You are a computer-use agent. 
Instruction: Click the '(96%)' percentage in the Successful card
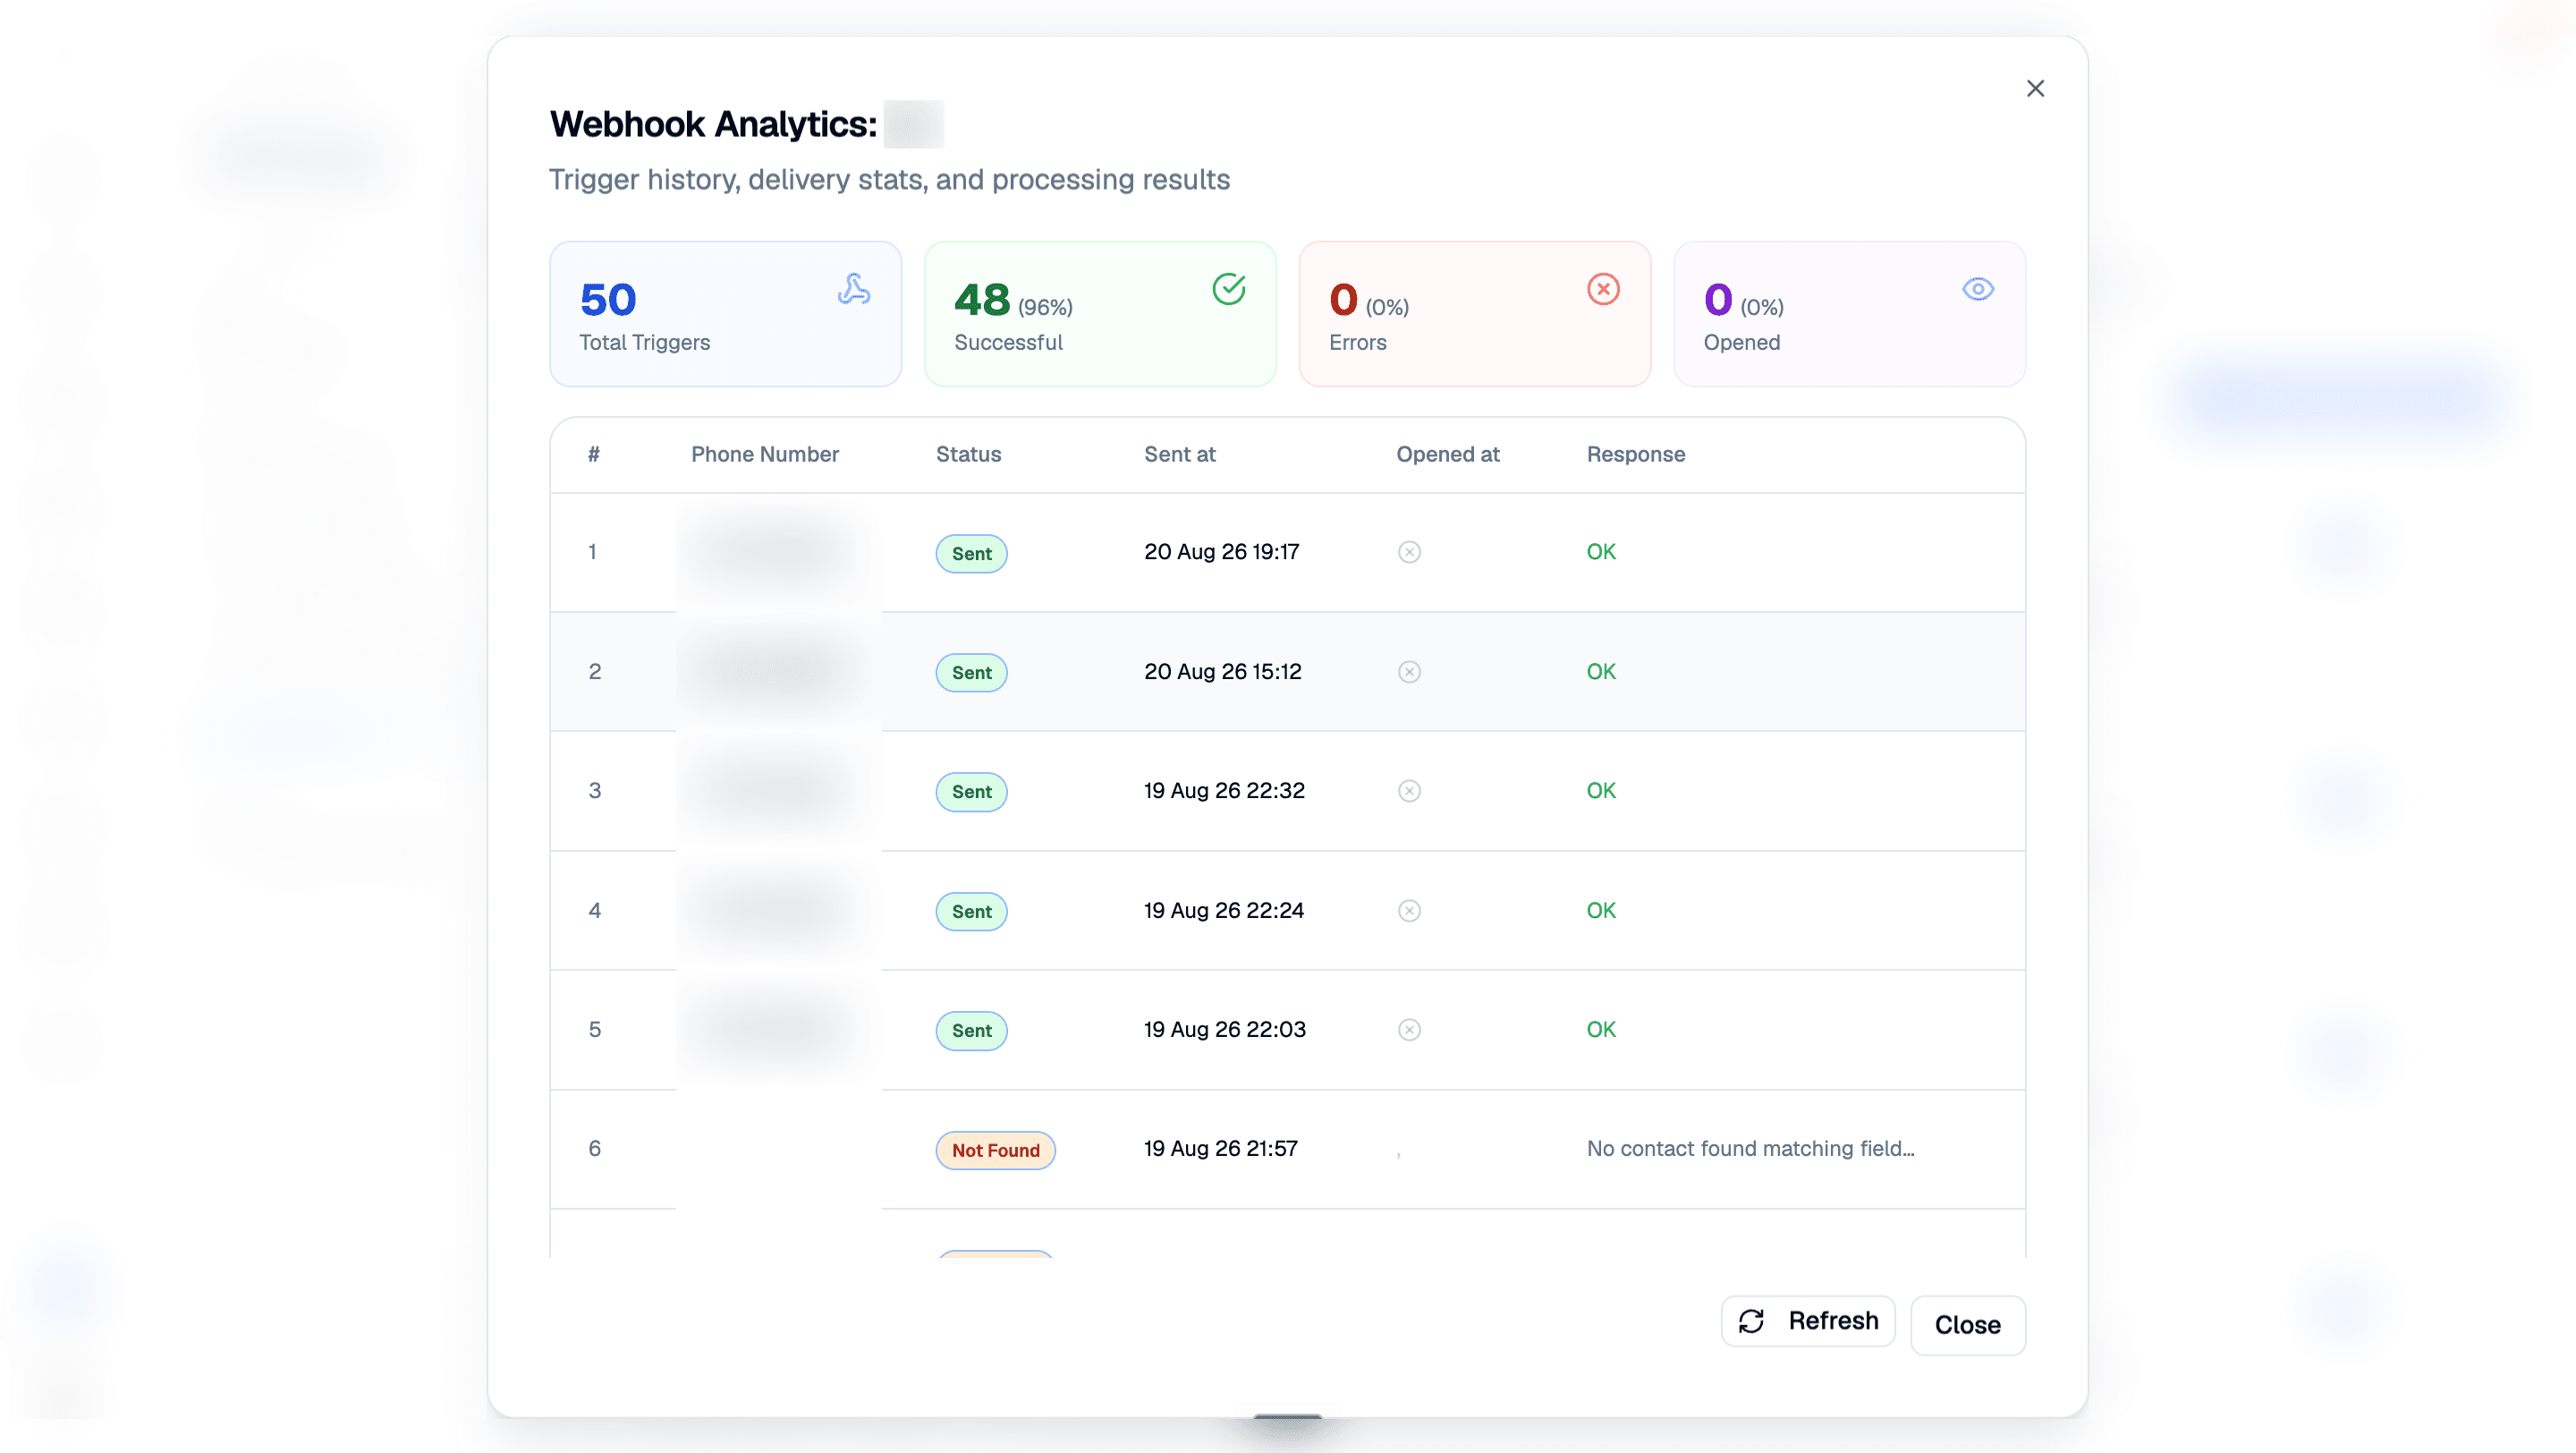(x=1045, y=307)
